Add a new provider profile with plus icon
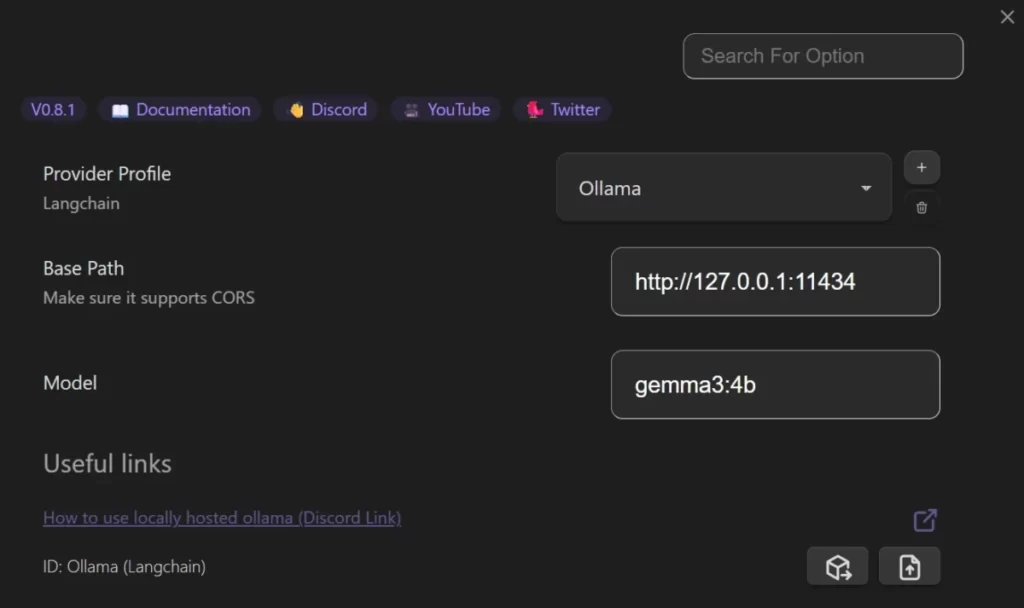 (x=921, y=167)
